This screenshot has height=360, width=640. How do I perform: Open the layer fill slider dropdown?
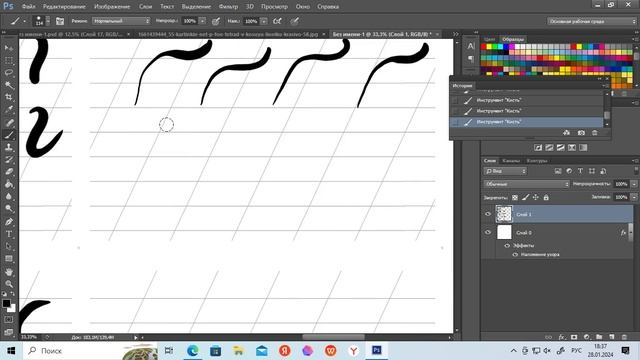(634, 197)
